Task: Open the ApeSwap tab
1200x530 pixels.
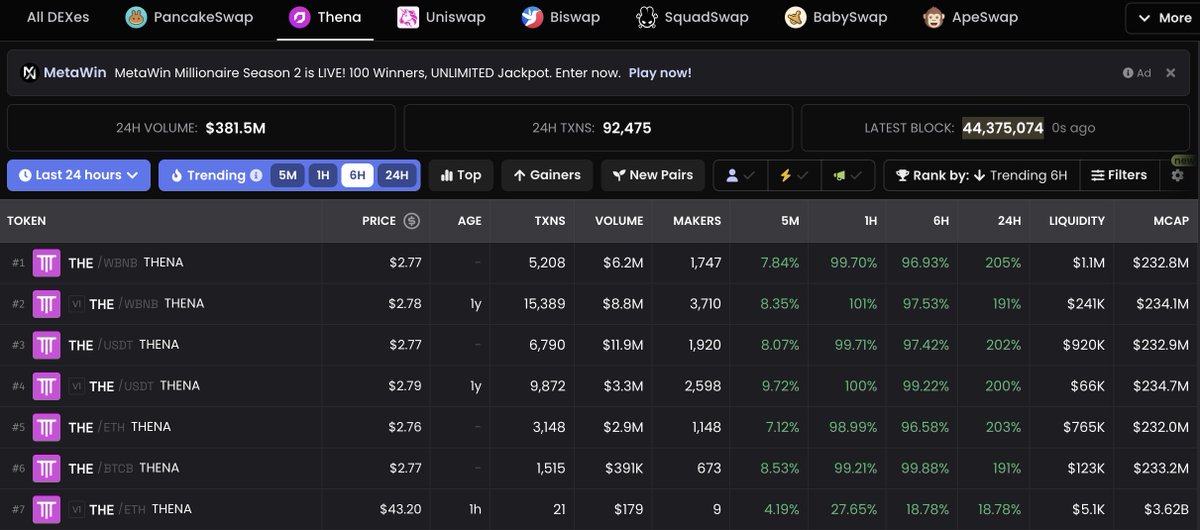Action: coord(970,17)
